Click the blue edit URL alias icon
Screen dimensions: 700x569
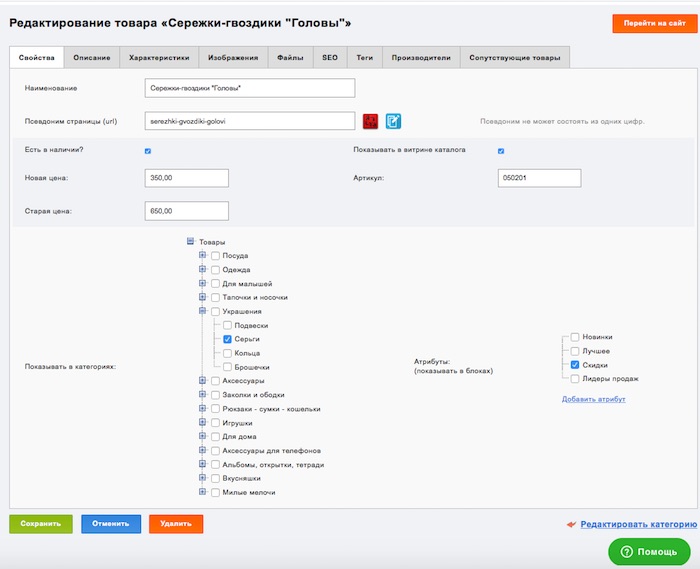393,121
